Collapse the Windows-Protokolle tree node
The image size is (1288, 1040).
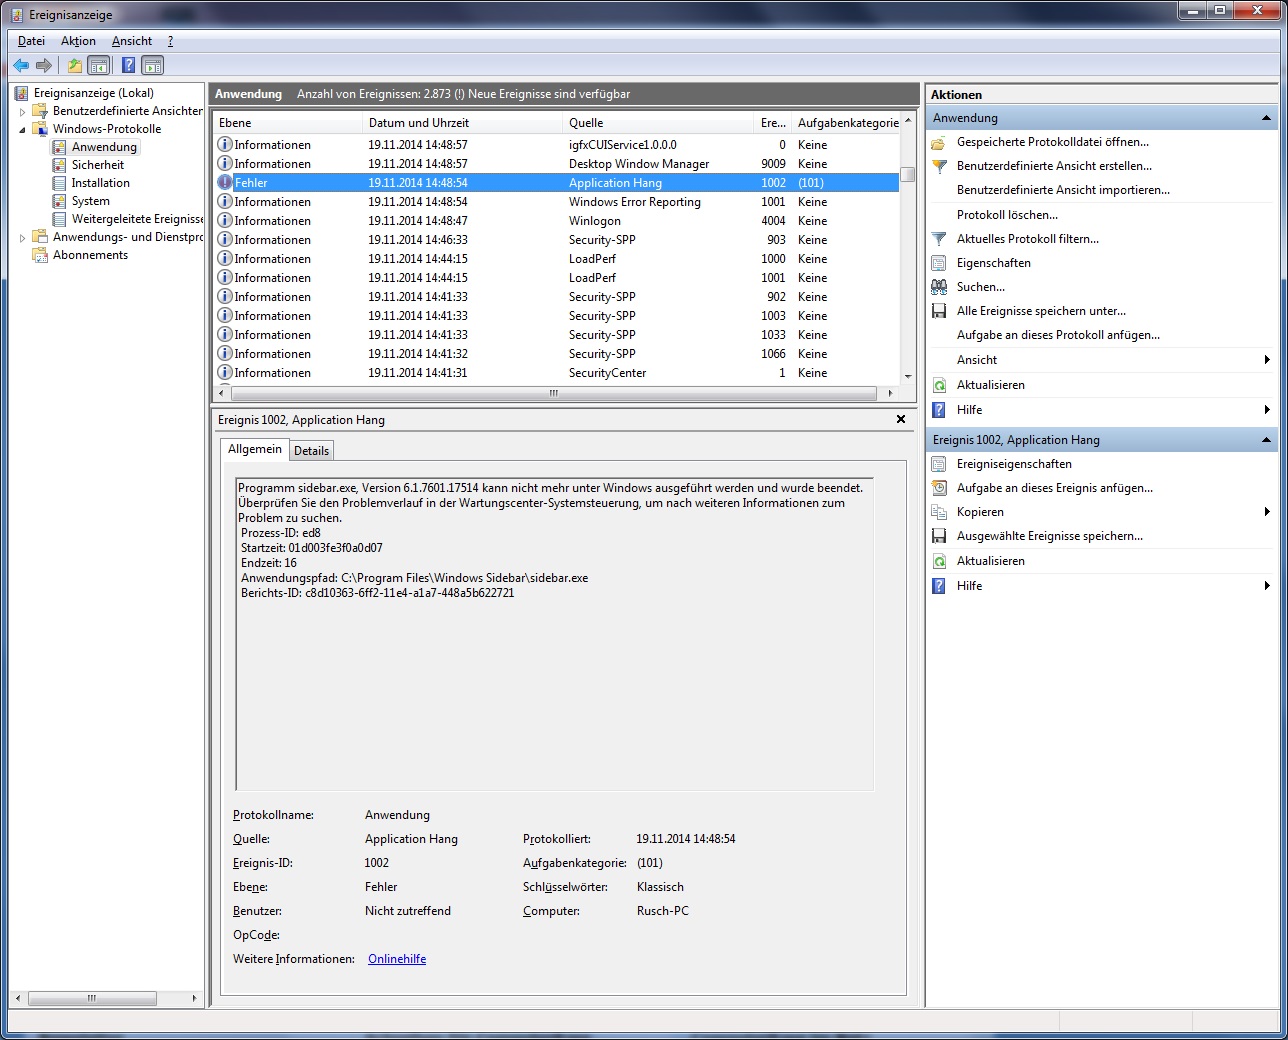[22, 129]
